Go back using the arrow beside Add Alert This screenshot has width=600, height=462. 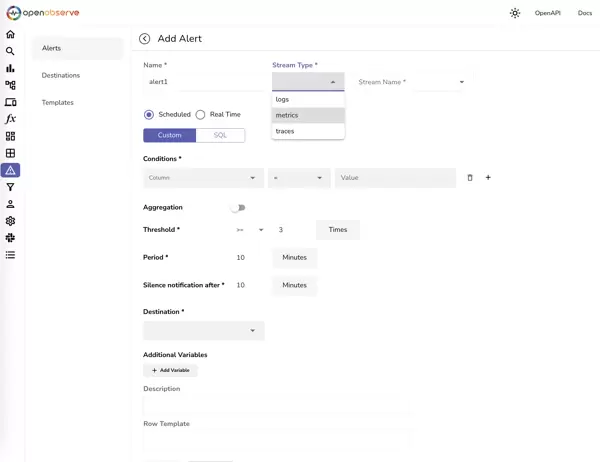(x=145, y=39)
